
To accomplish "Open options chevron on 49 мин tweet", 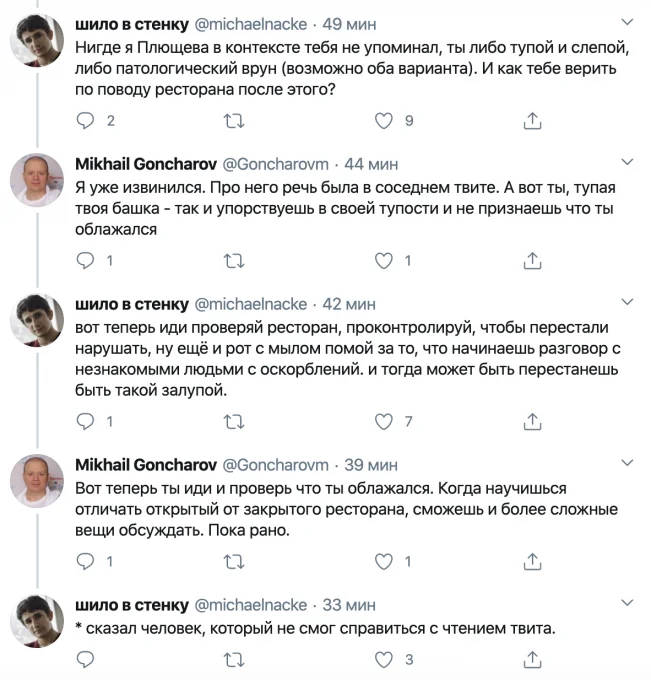I will 628,22.
